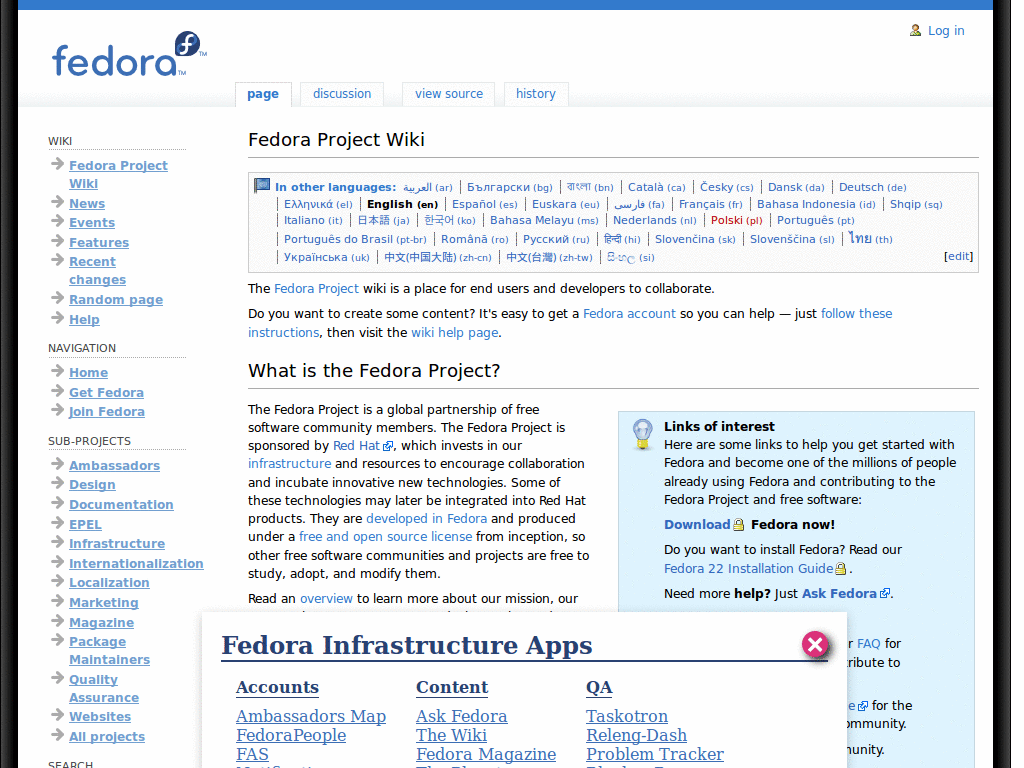
Task: Click the Fedora logo
Action: pos(129,54)
